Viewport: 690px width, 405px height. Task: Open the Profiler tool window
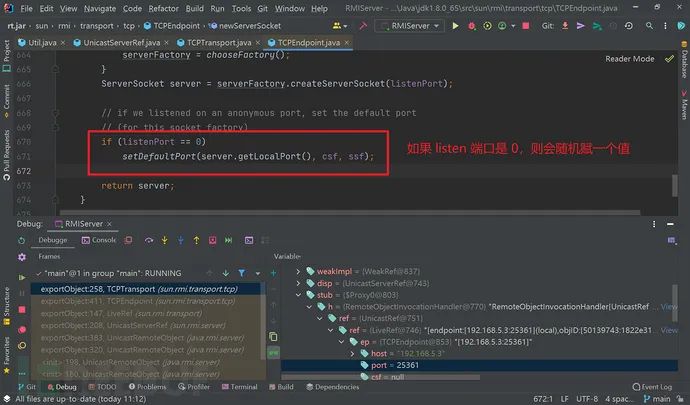coord(194,387)
